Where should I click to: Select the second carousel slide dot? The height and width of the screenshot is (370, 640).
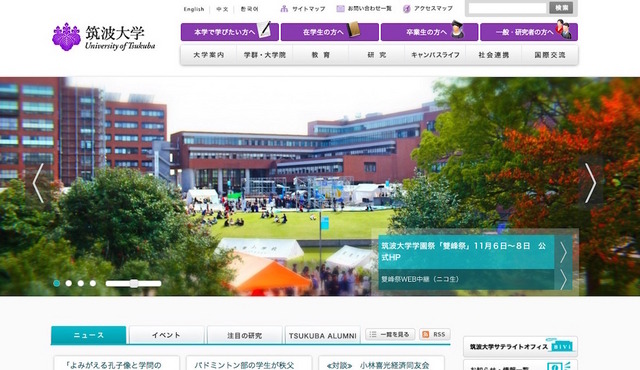pos(69,283)
